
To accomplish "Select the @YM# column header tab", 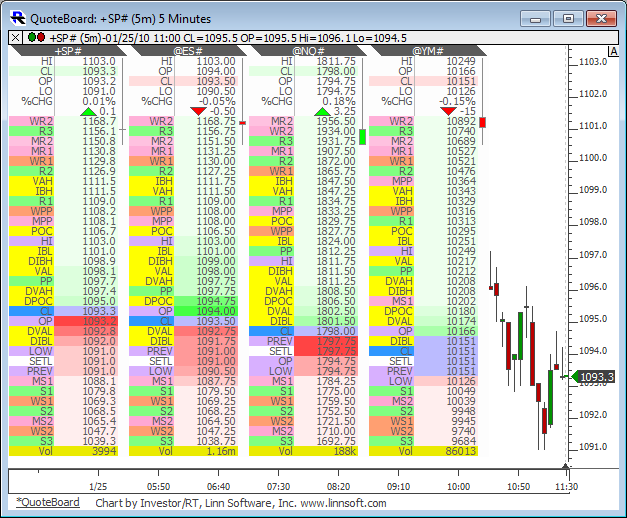I will click(428, 51).
